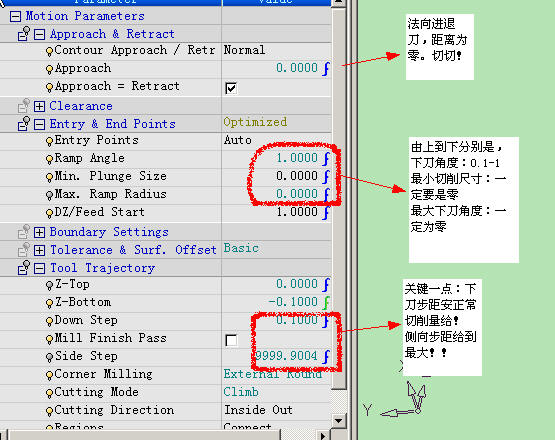Click the Tool Trajectory group icon
Viewport: 555px width, 440px height.
tap(24, 268)
